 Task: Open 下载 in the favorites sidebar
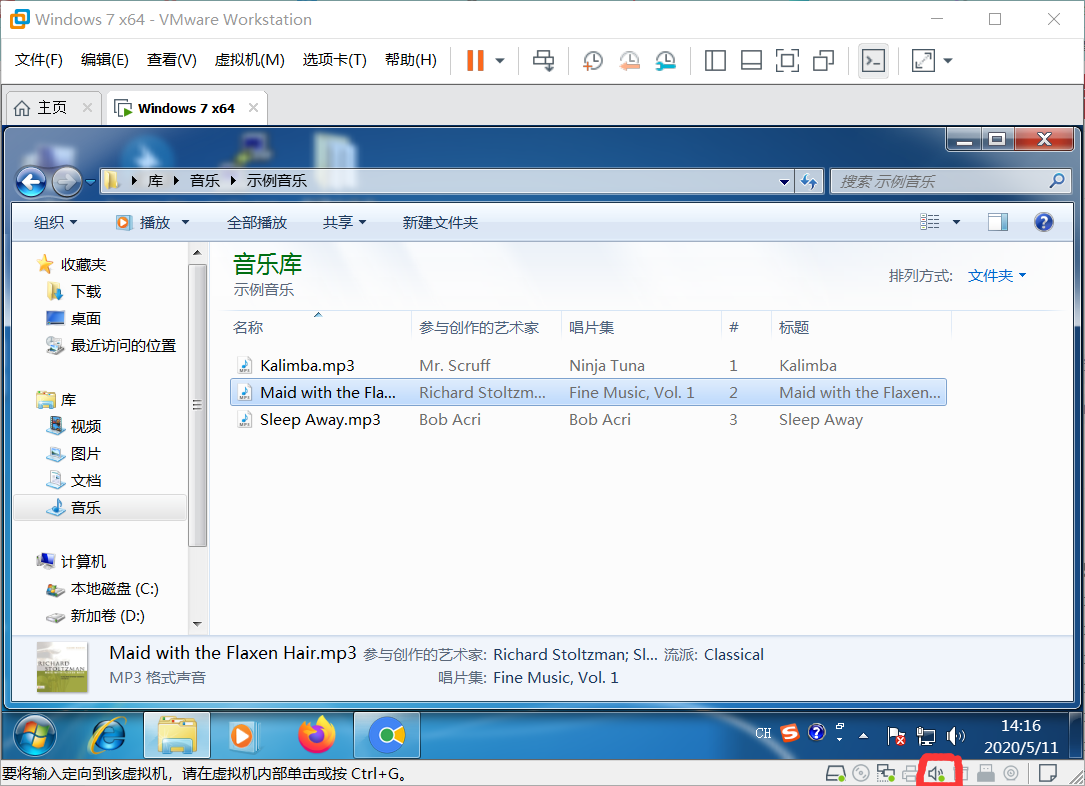[x=75, y=291]
